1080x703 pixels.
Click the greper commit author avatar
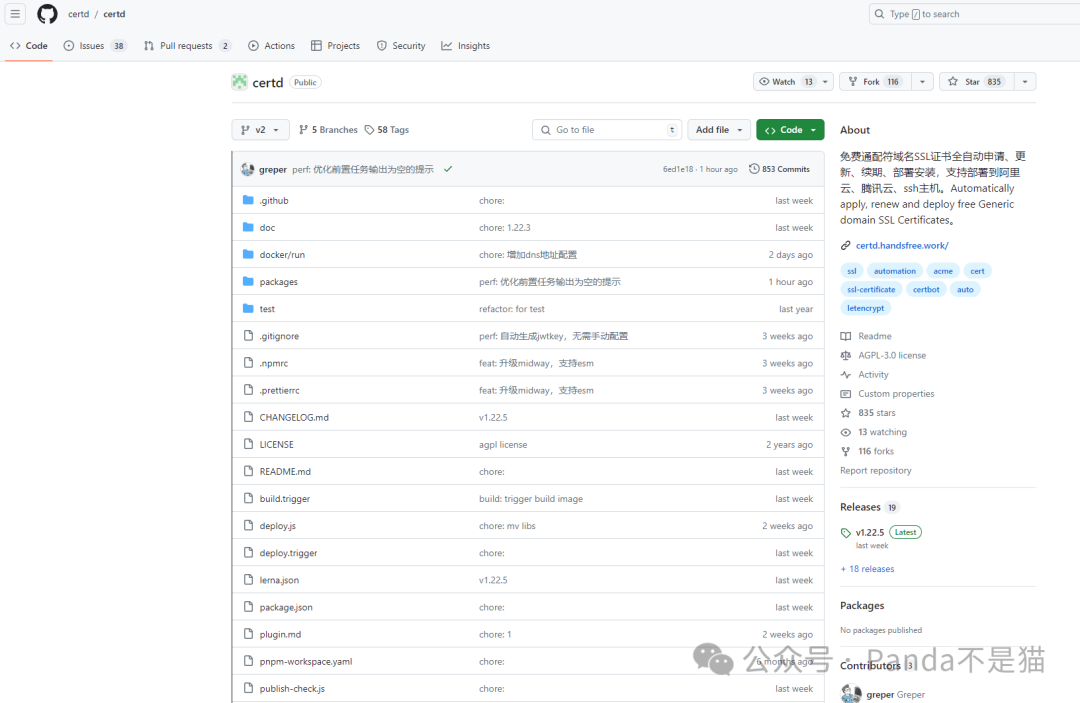(247, 169)
